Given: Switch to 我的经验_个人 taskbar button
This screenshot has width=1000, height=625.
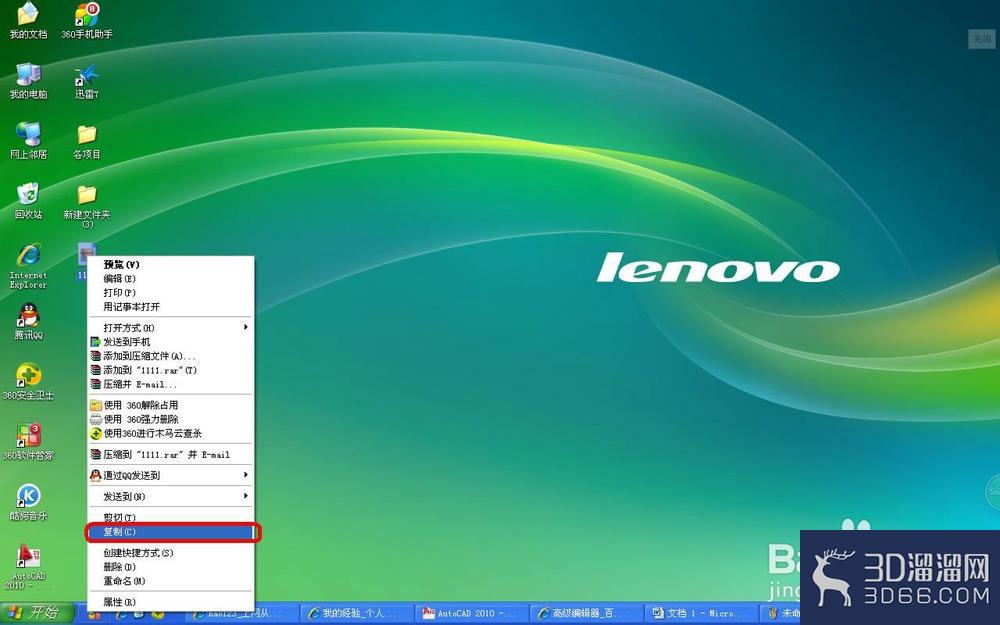Looking at the screenshot, I should [357, 614].
